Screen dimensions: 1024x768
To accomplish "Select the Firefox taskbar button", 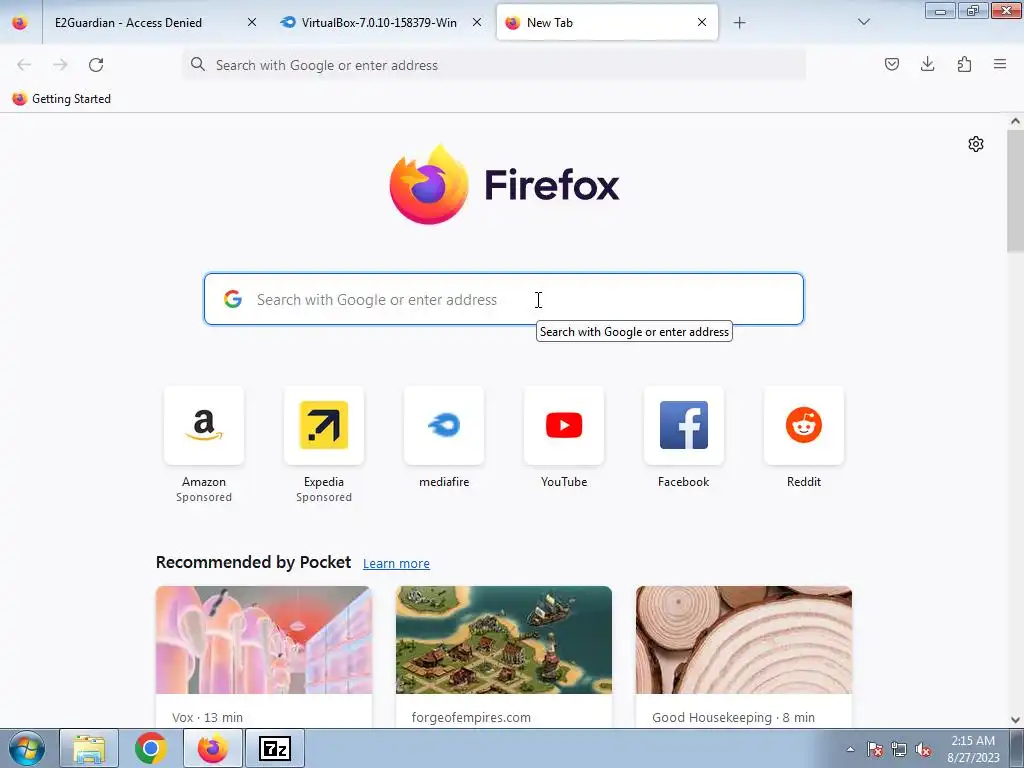I will tap(212, 748).
